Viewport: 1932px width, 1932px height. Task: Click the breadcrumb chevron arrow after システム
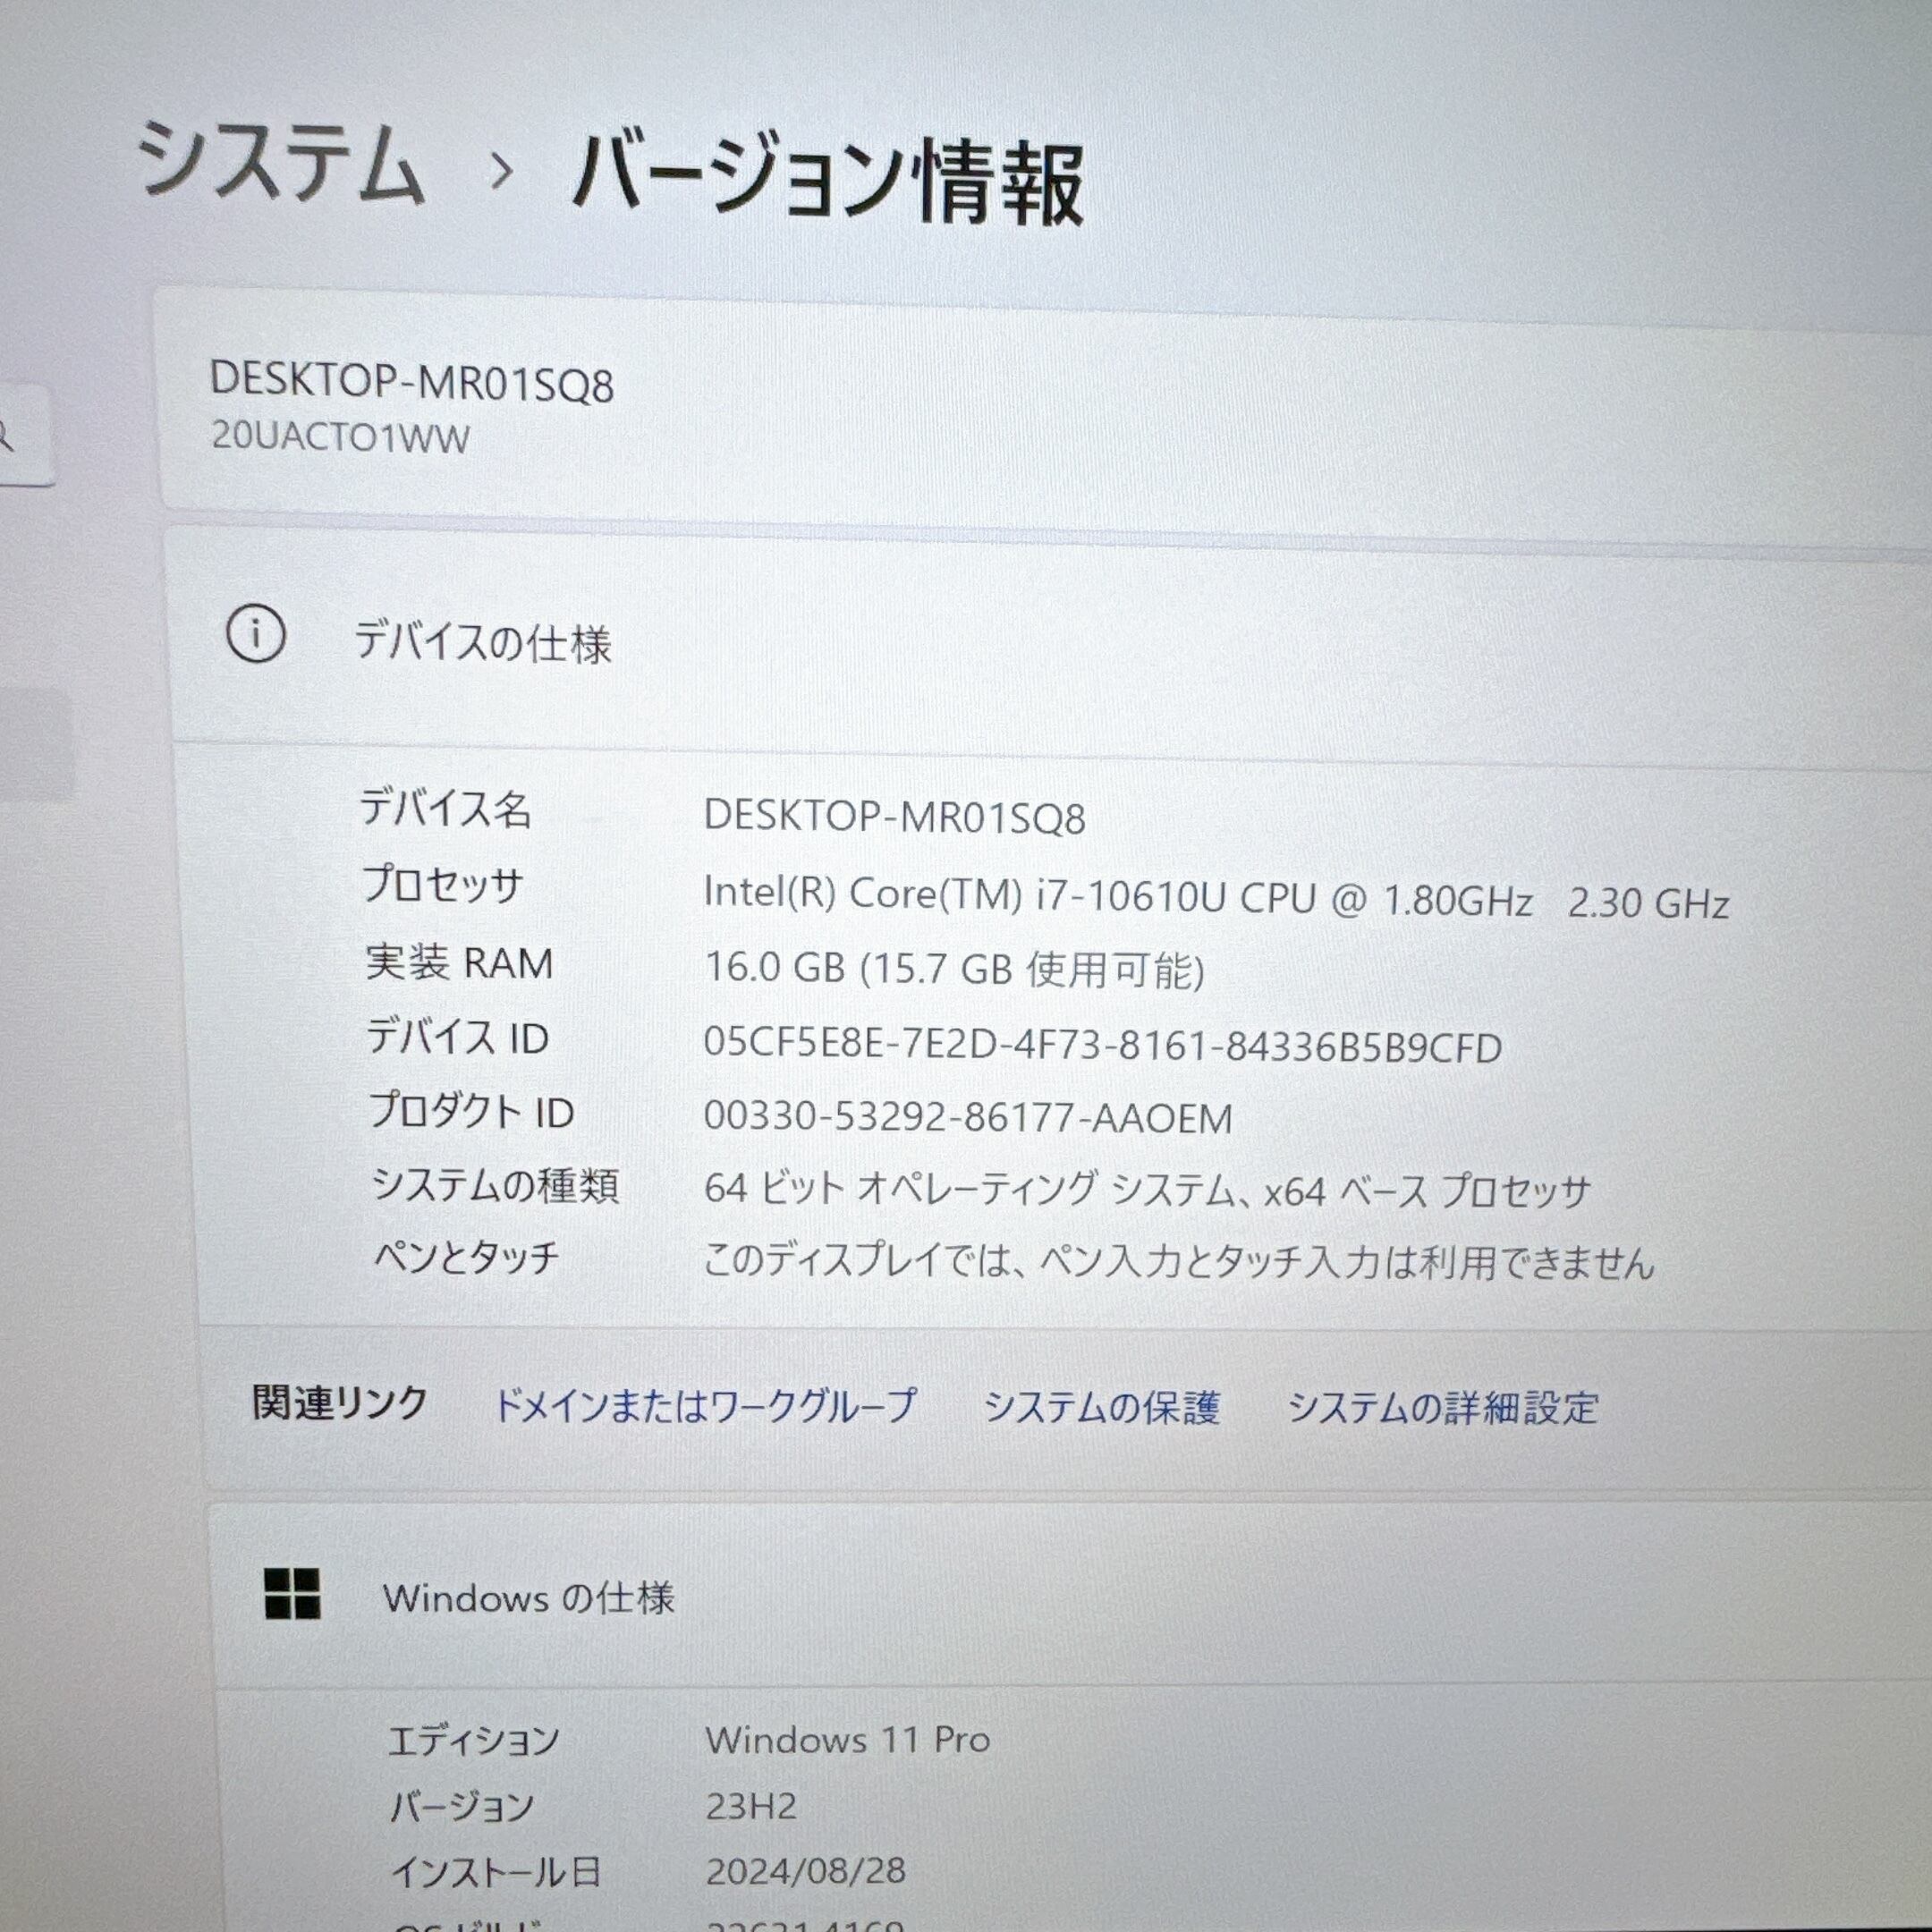pyautogui.click(x=501, y=171)
